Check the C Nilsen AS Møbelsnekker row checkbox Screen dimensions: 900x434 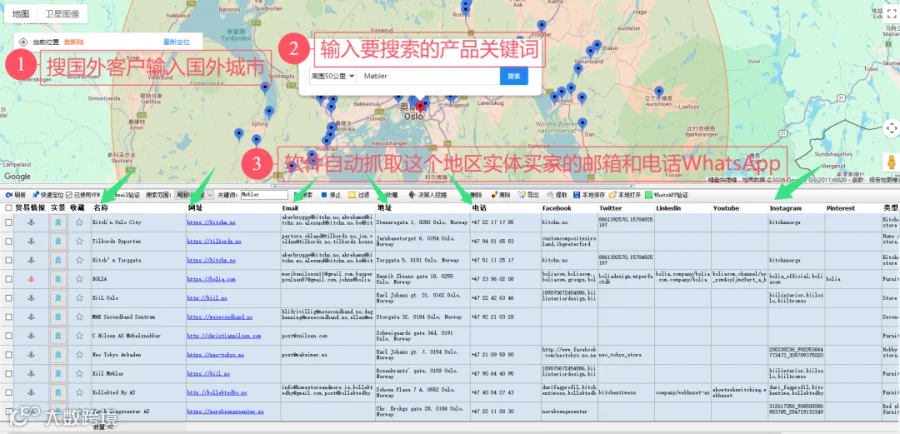(x=9, y=336)
